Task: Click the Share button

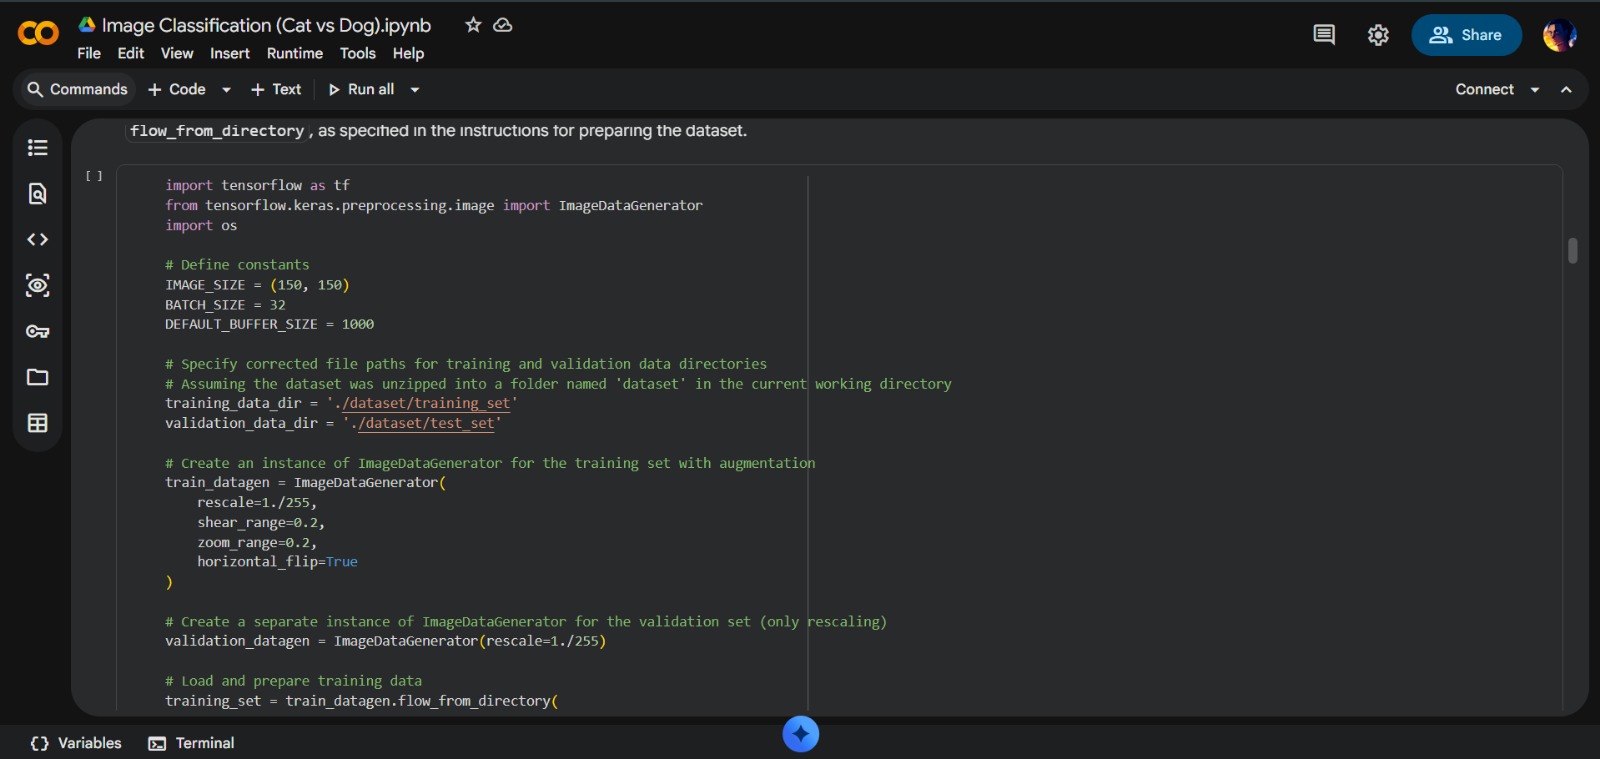Action: pyautogui.click(x=1466, y=35)
